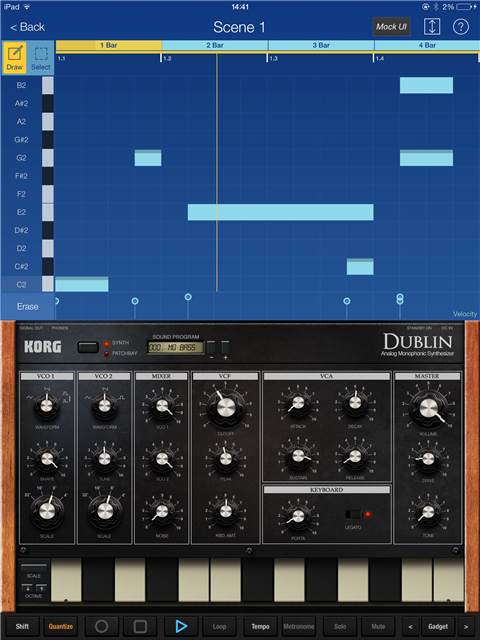Adjust the VCF Cutoff knob
The width and height of the screenshot is (480, 640).
[226, 407]
